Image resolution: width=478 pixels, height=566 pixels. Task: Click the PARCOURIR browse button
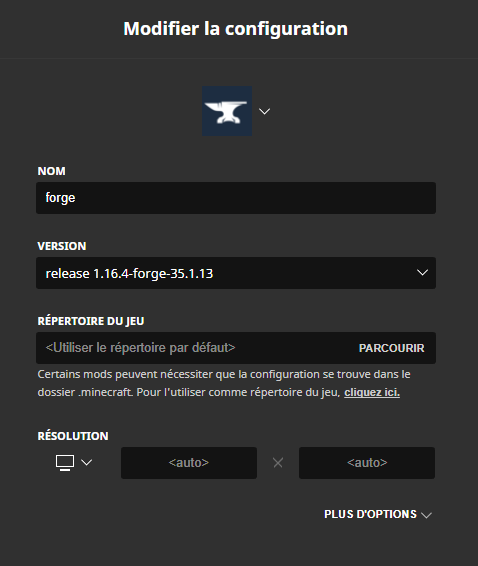(x=391, y=348)
